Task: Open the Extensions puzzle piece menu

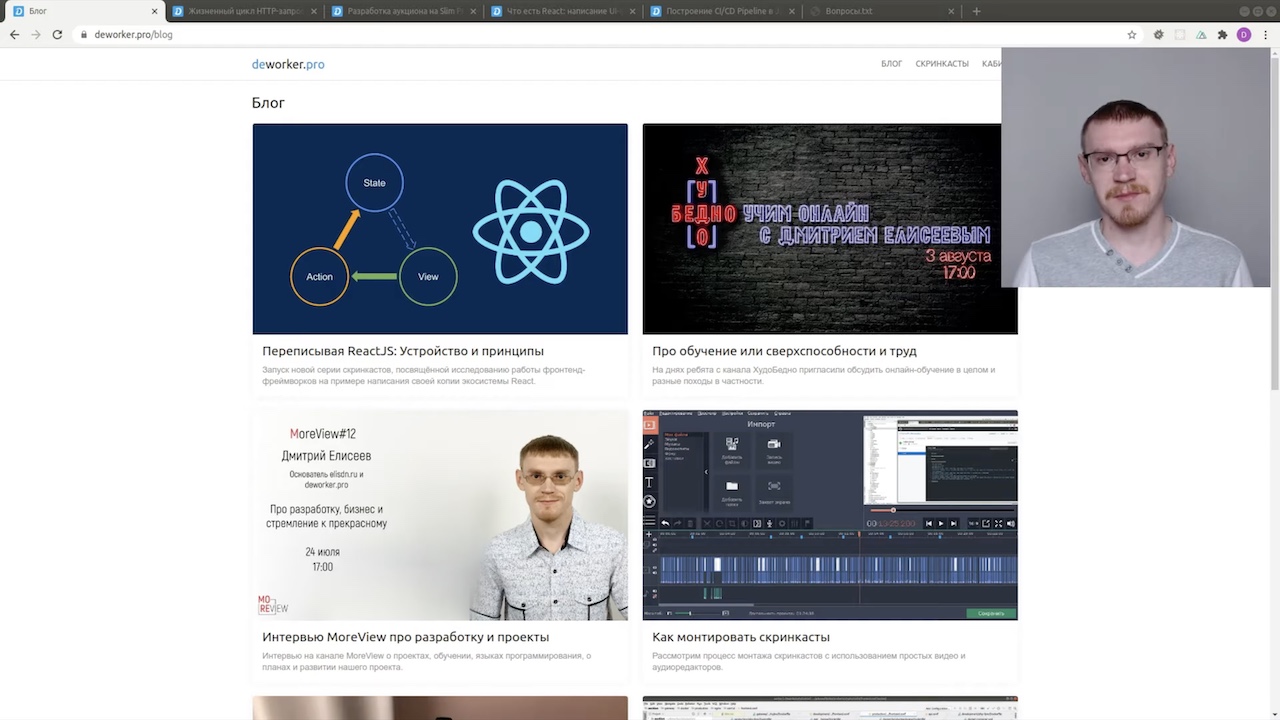Action: point(1222,34)
